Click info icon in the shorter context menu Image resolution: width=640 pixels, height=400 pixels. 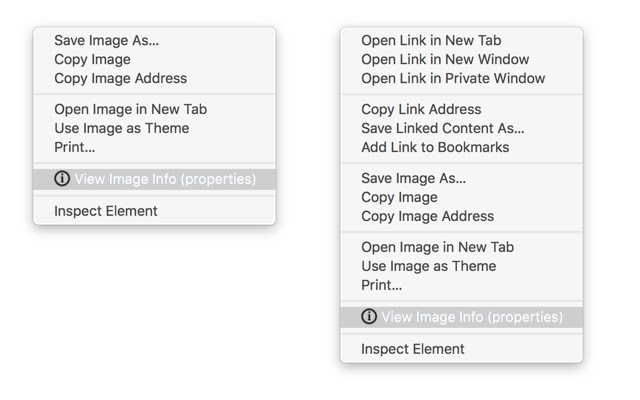pos(62,179)
